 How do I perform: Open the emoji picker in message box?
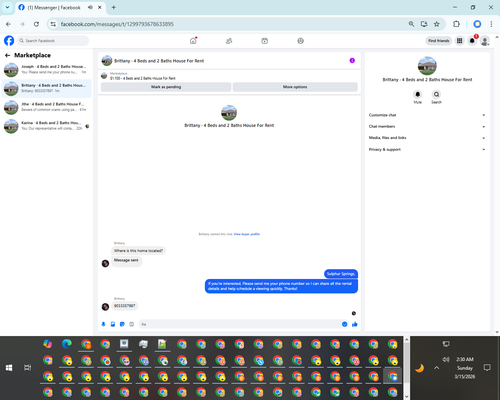[x=344, y=324]
